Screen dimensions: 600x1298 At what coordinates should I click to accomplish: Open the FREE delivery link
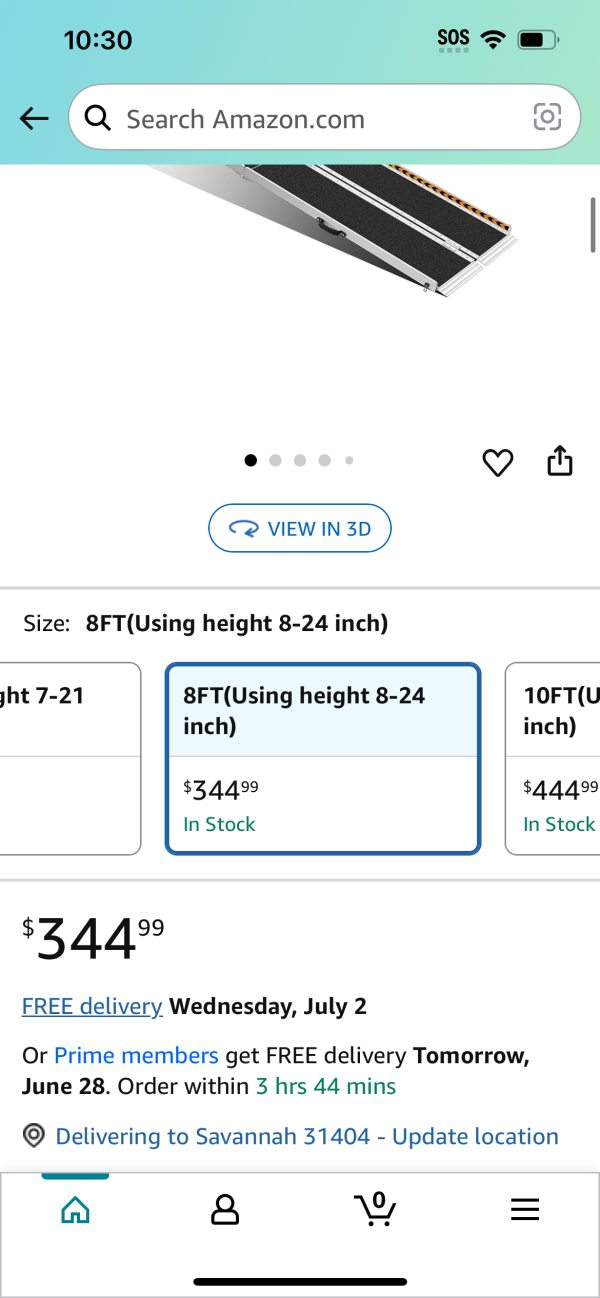pos(92,1006)
